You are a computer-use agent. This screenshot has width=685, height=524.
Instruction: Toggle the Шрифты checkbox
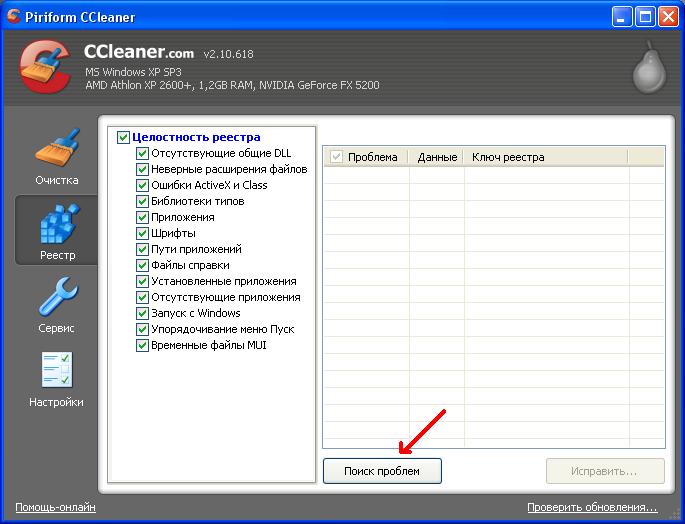point(142,233)
